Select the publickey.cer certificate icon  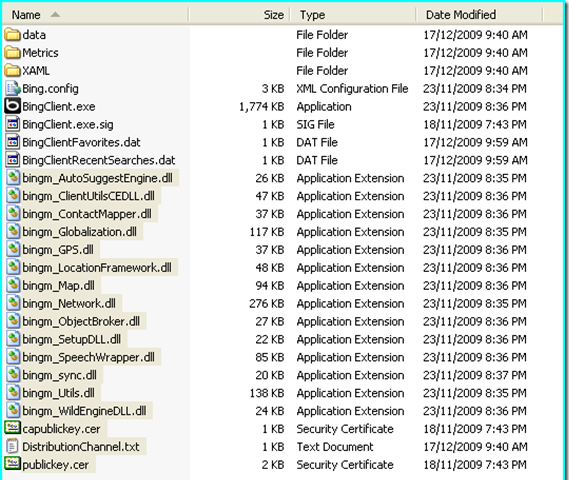[12, 464]
